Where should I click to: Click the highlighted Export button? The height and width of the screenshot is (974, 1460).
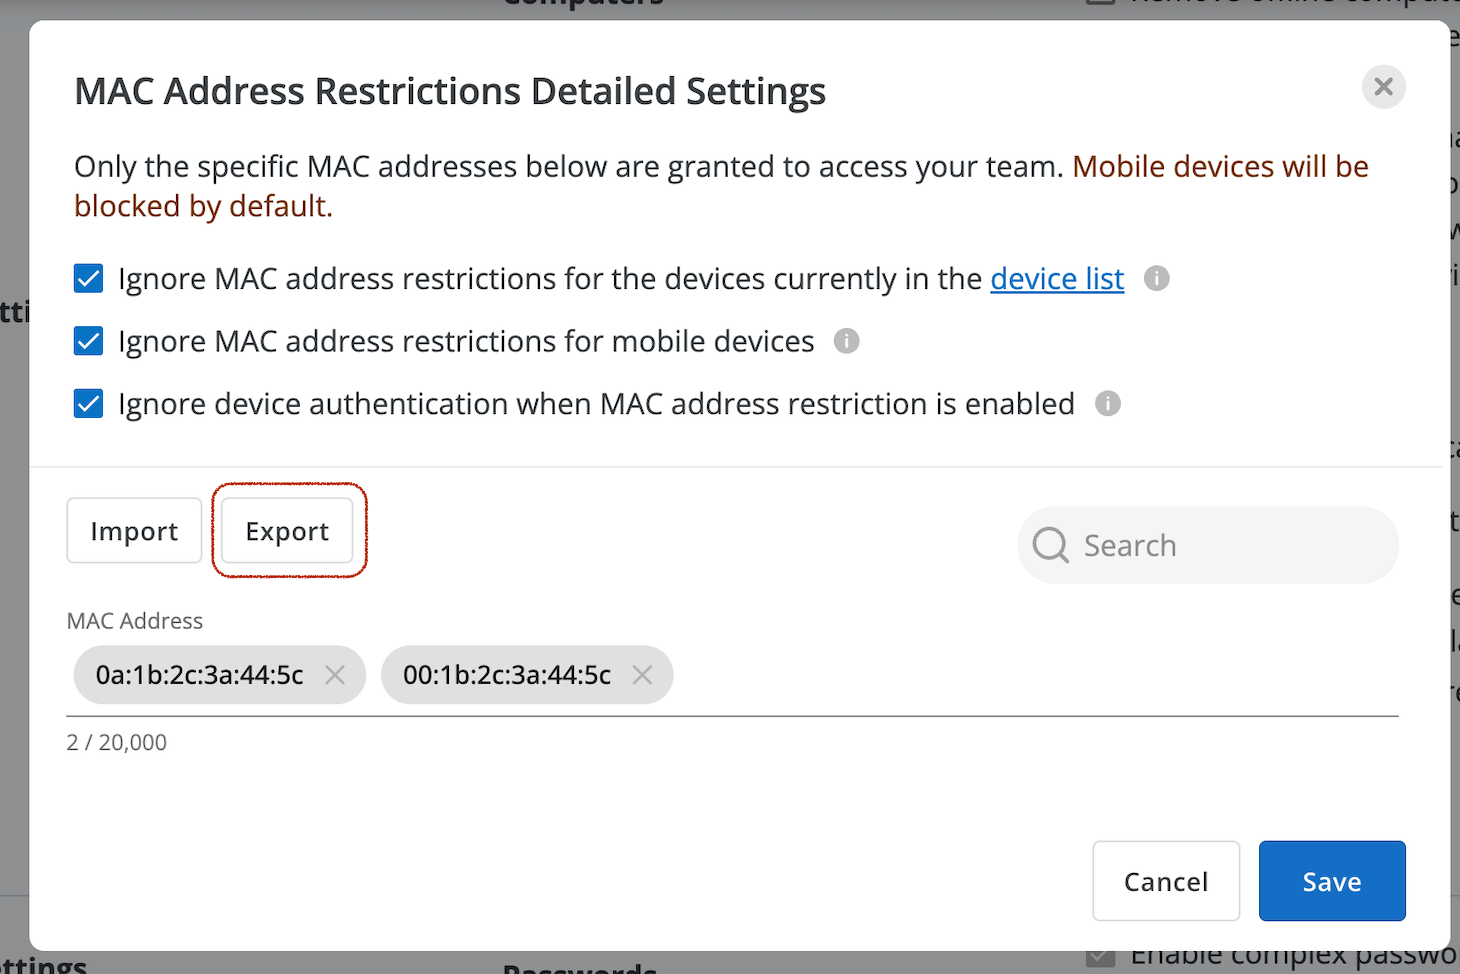pyautogui.click(x=286, y=531)
